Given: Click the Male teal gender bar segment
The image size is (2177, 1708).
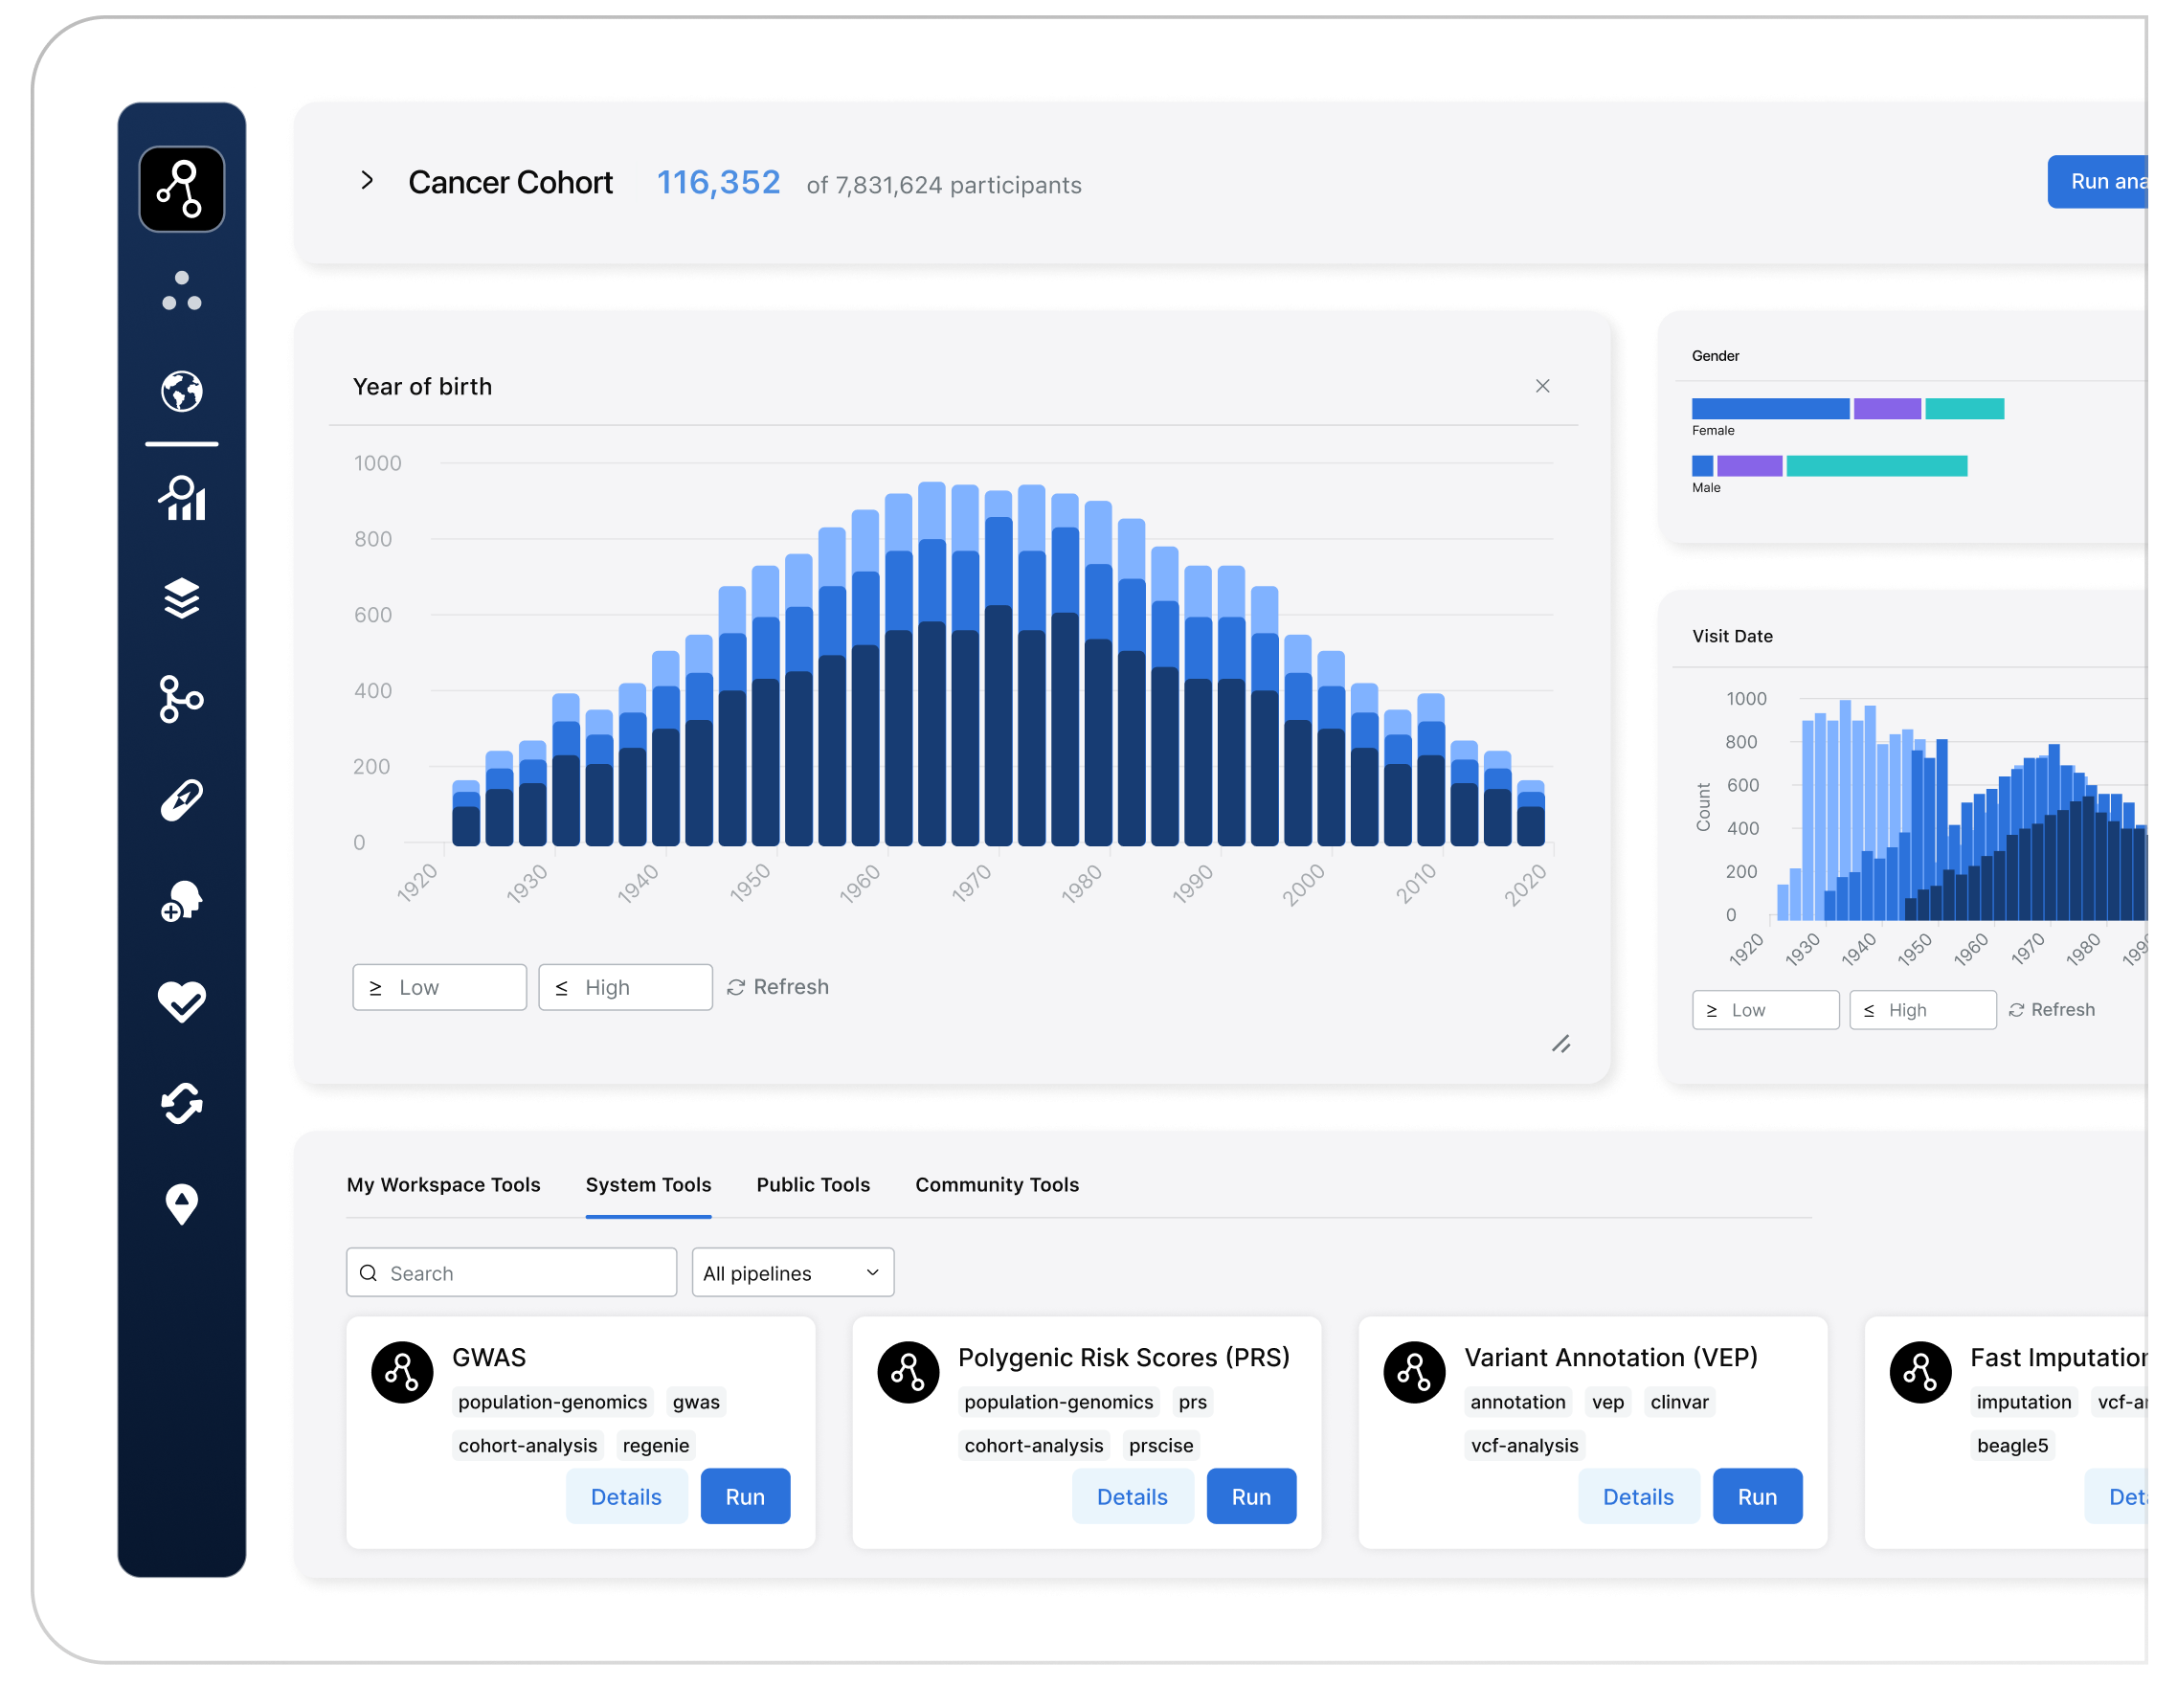Looking at the screenshot, I should 1878,466.
